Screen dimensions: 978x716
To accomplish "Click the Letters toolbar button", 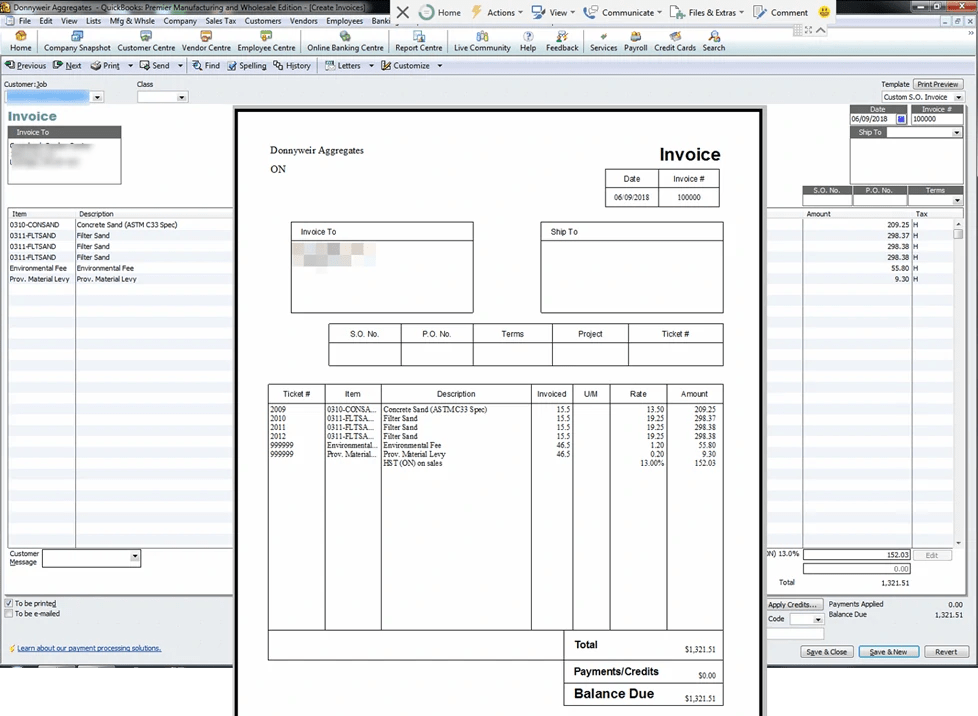I will (343, 65).
